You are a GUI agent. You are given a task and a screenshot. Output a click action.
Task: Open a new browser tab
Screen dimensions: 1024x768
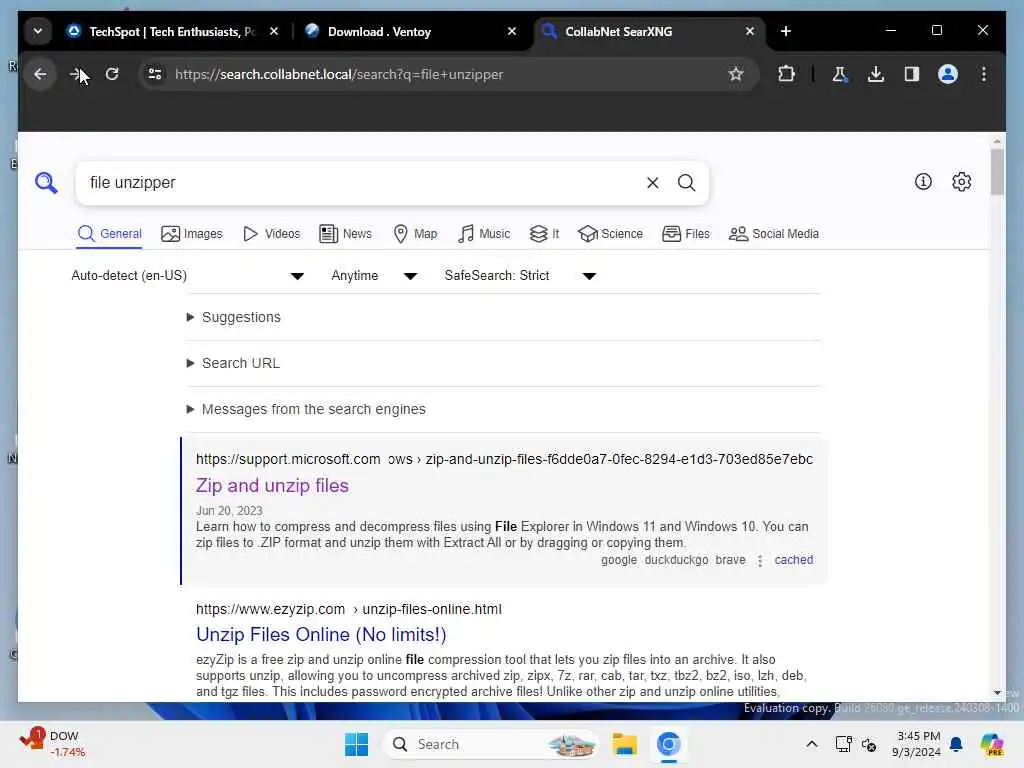tap(786, 31)
